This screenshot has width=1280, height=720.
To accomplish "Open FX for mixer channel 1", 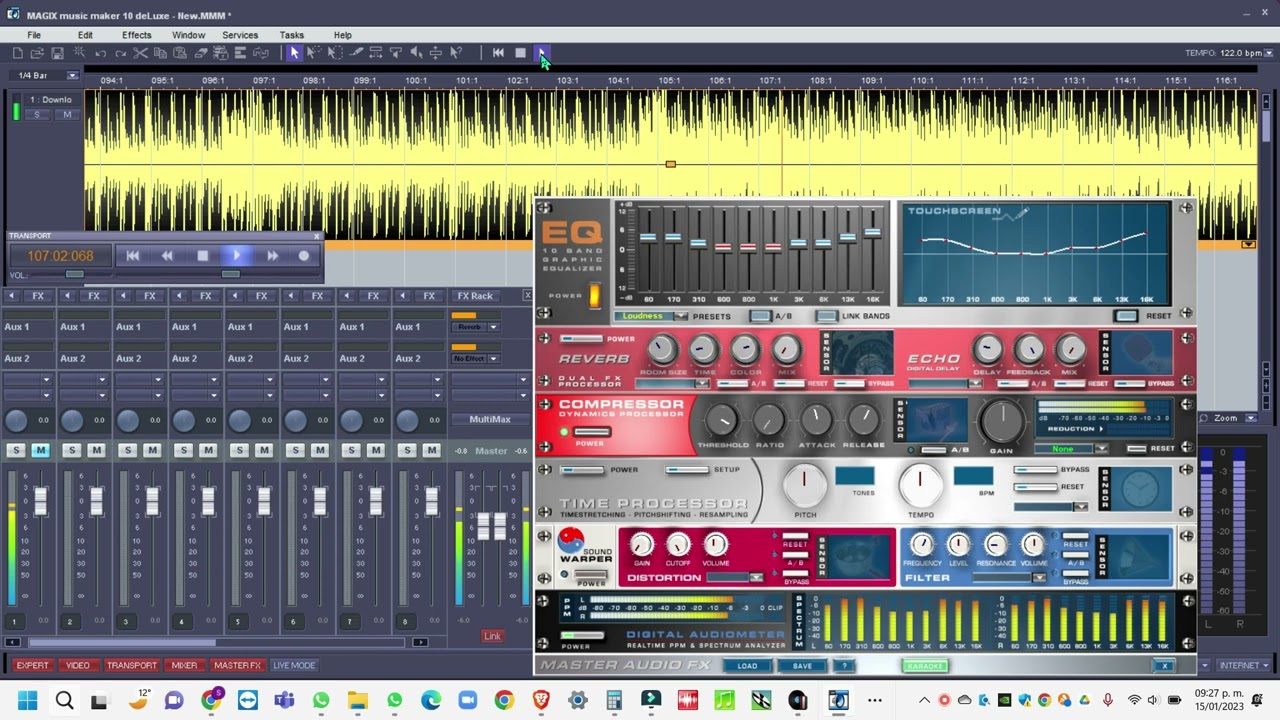I will tap(38, 296).
